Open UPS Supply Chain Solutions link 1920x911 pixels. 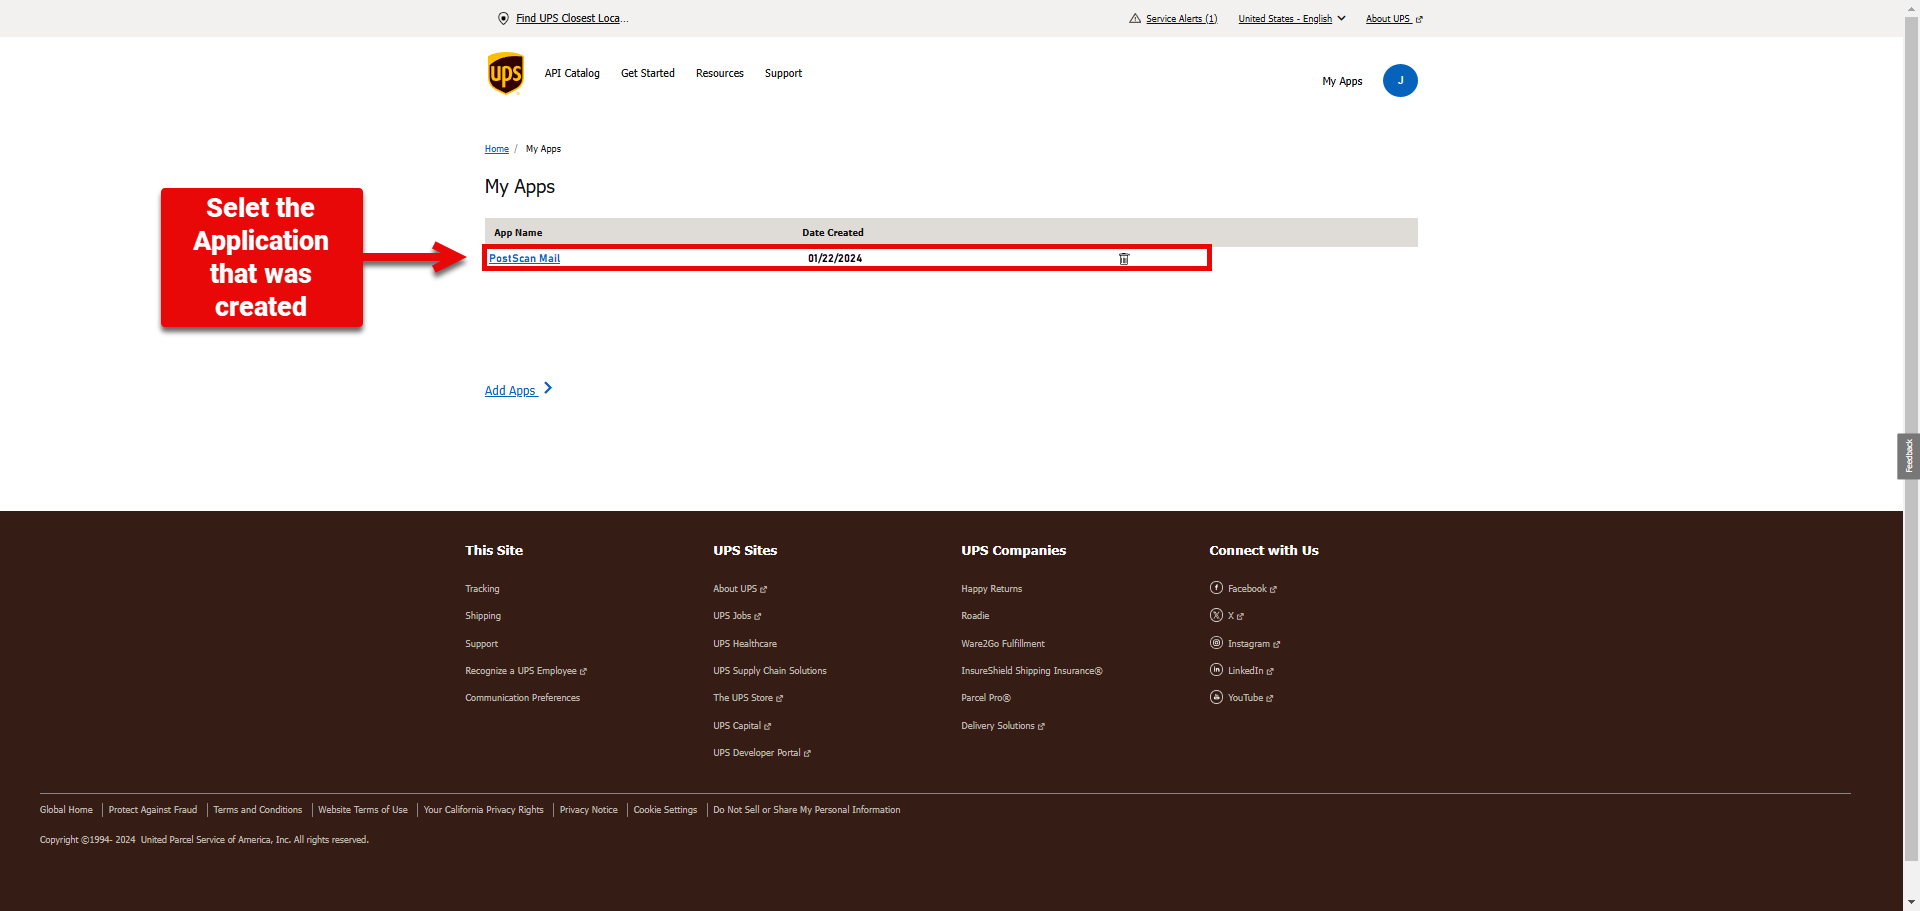click(770, 671)
